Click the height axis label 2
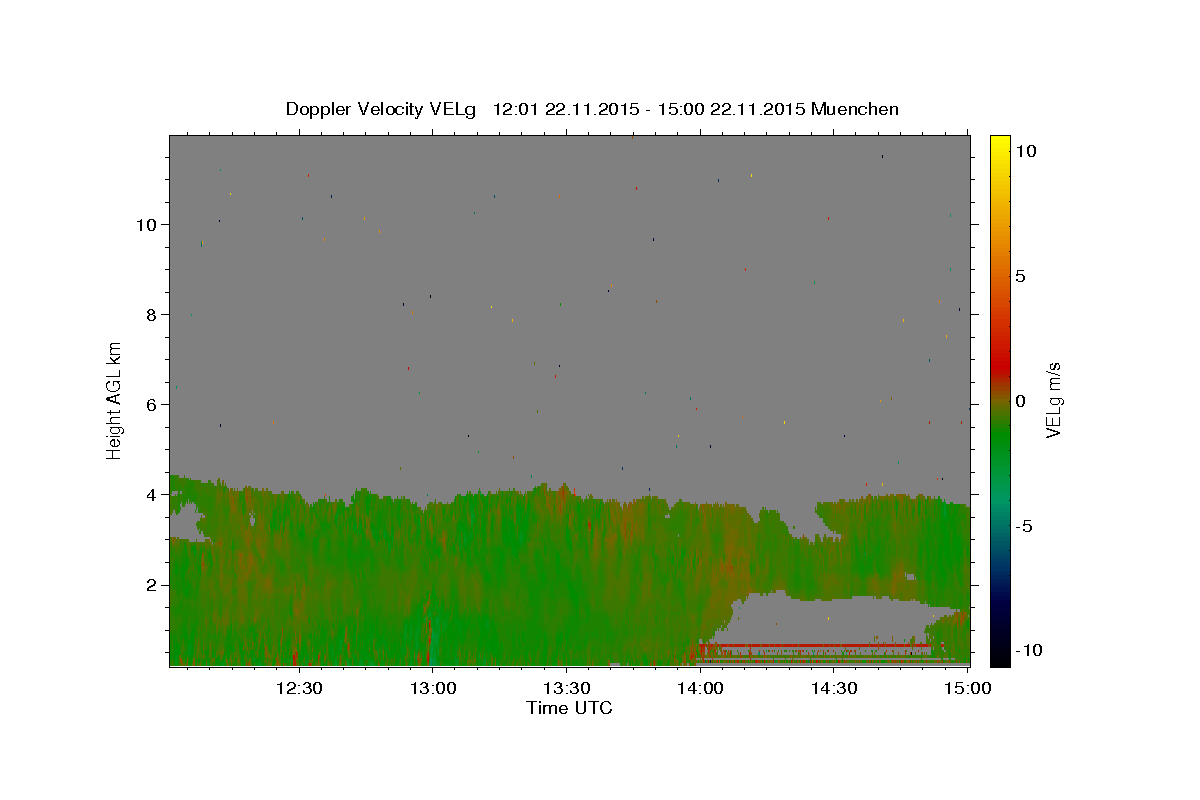This screenshot has width=1200, height=800. (151, 584)
